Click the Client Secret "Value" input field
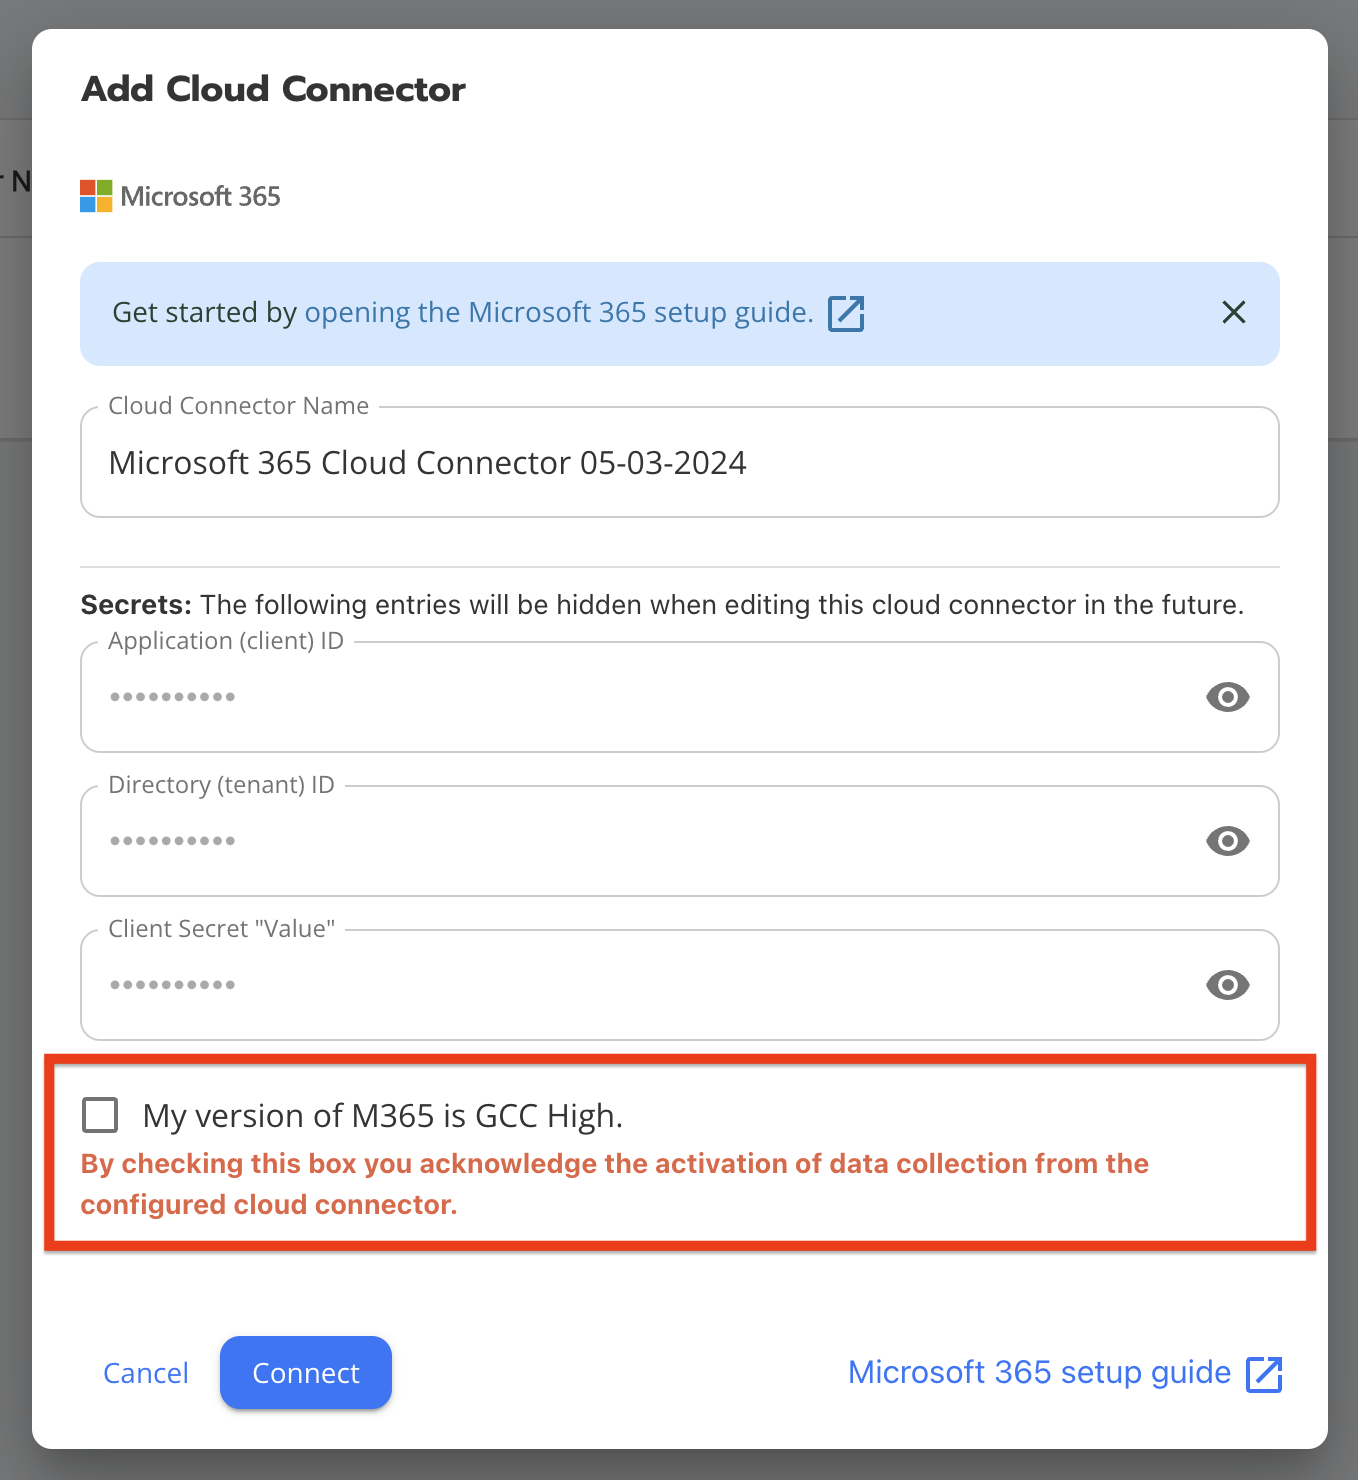Image resolution: width=1358 pixels, height=1480 pixels. point(640,985)
